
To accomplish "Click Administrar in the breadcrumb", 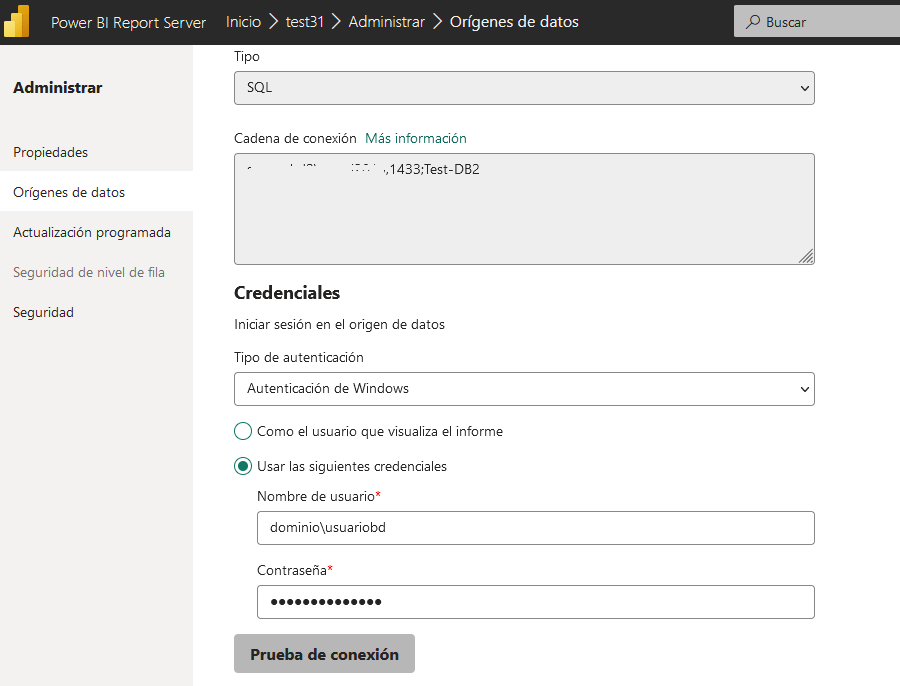I will tap(386, 22).
